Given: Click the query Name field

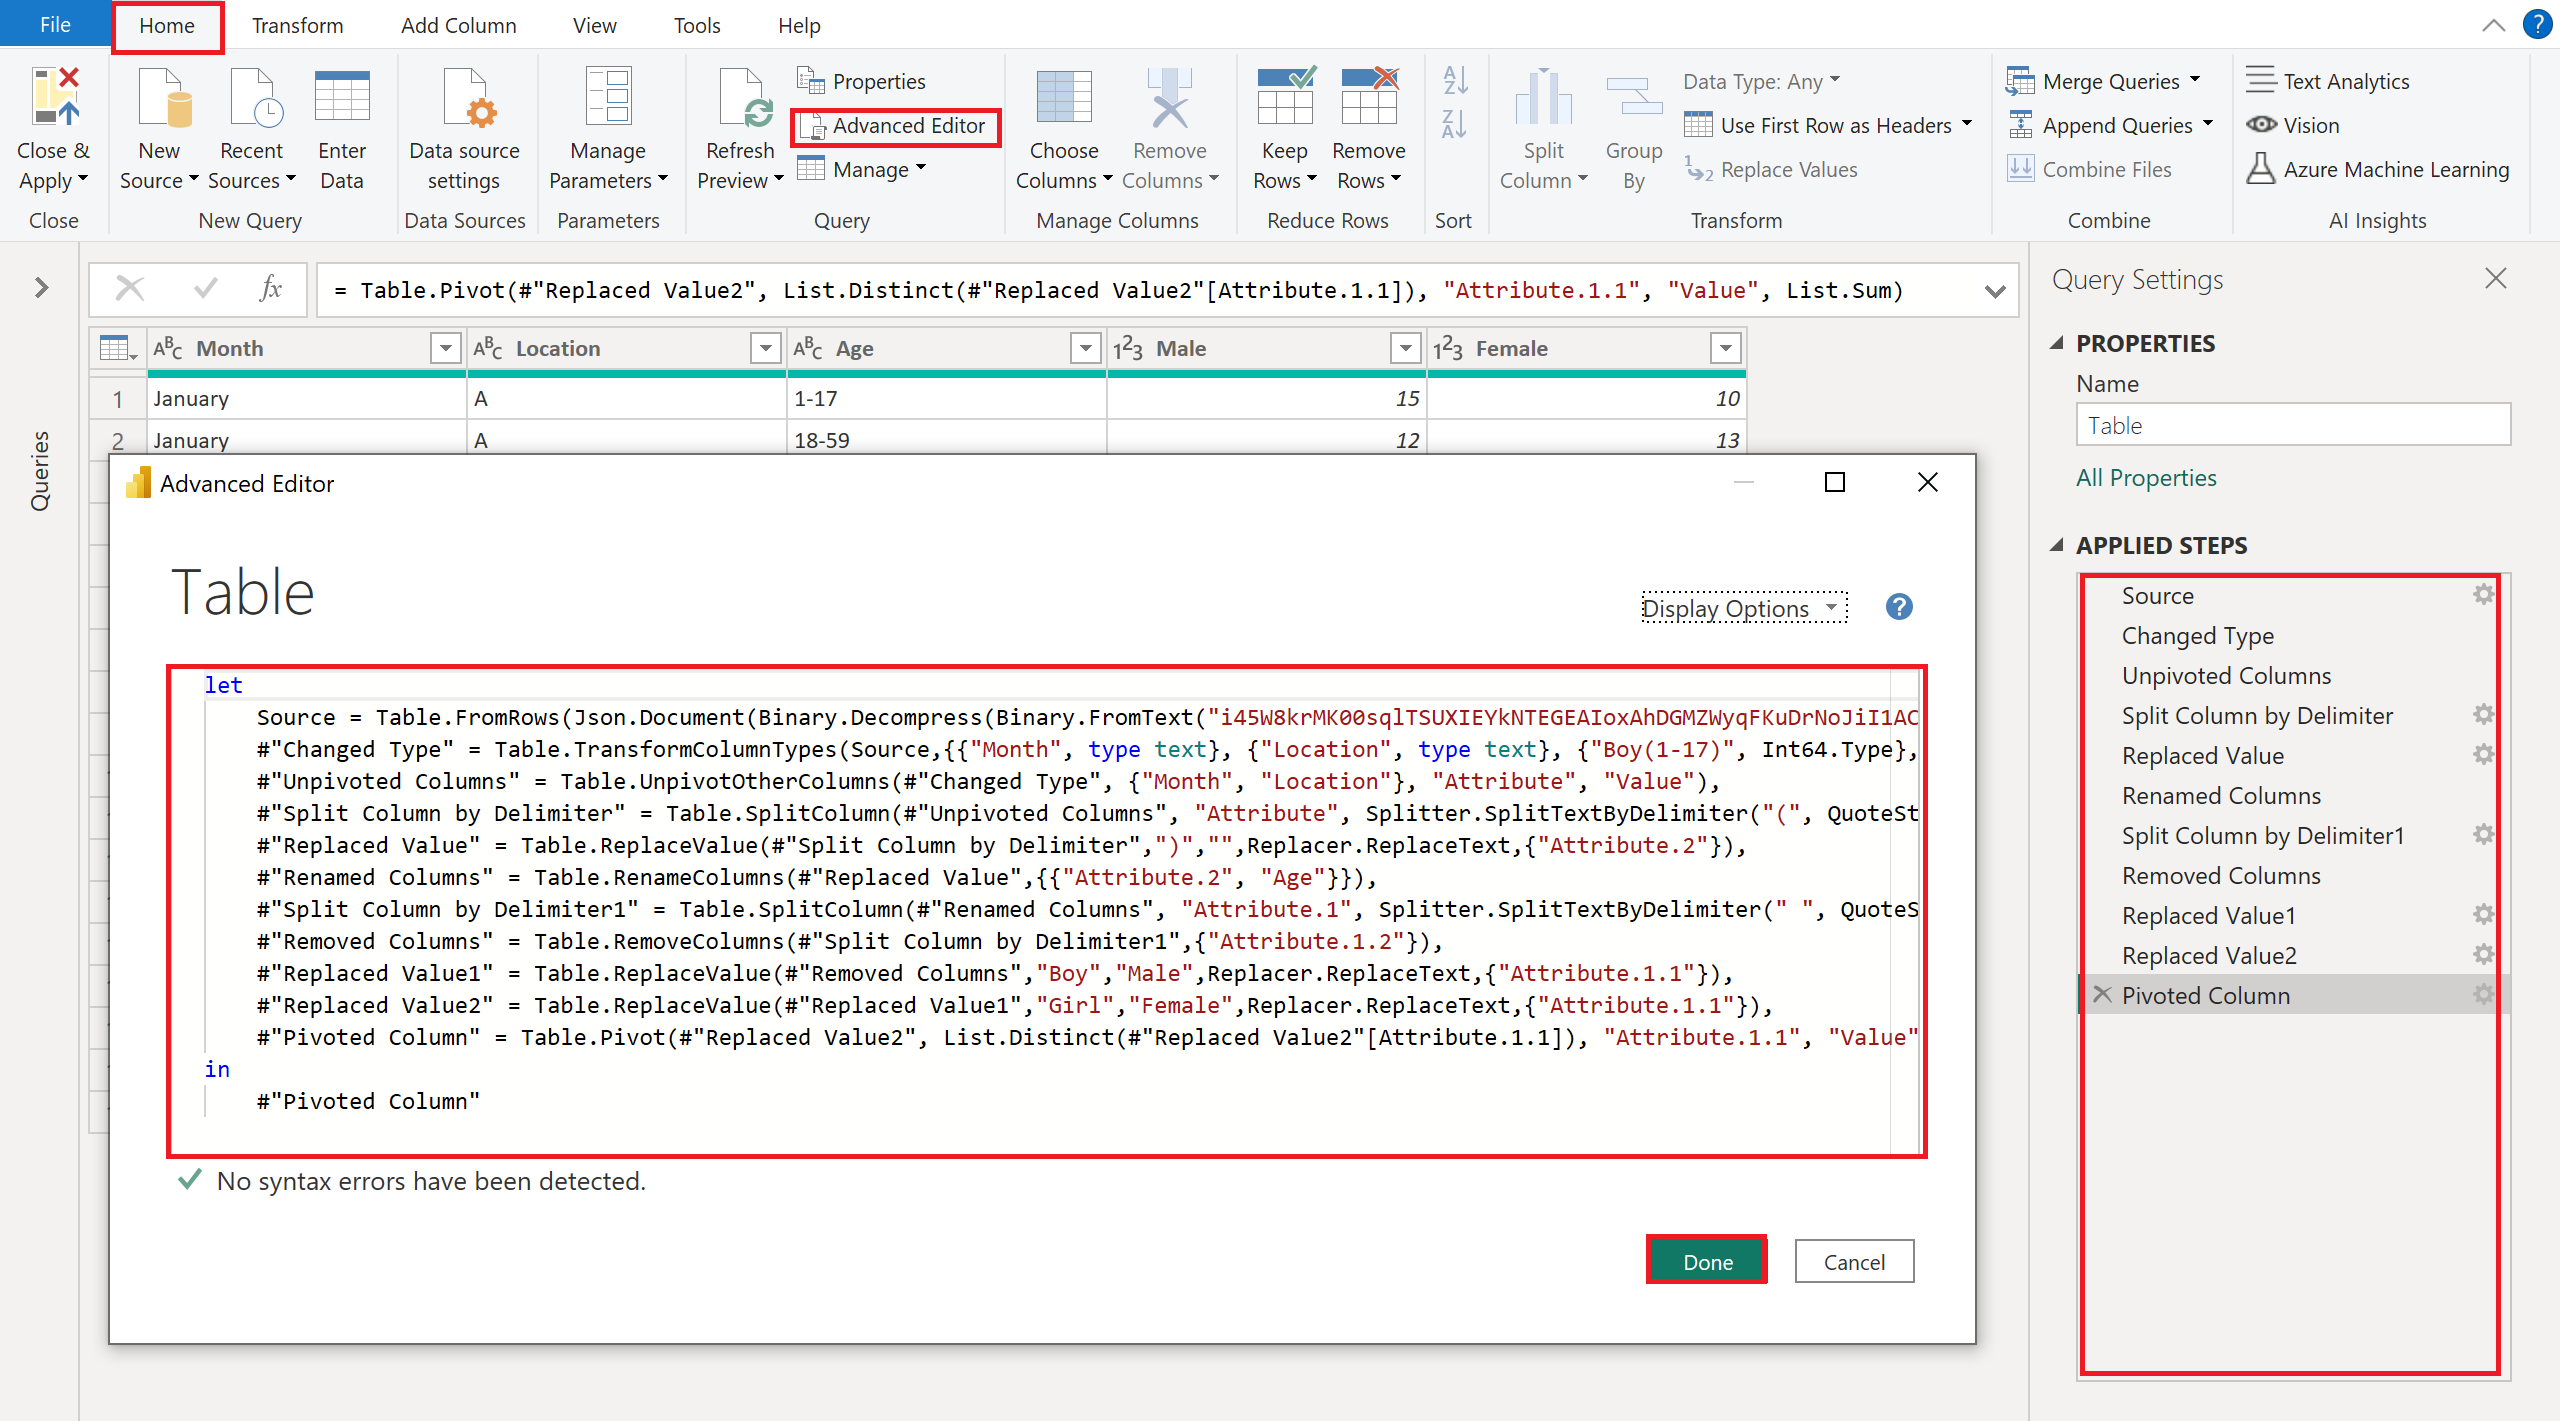Looking at the screenshot, I should (2293, 425).
